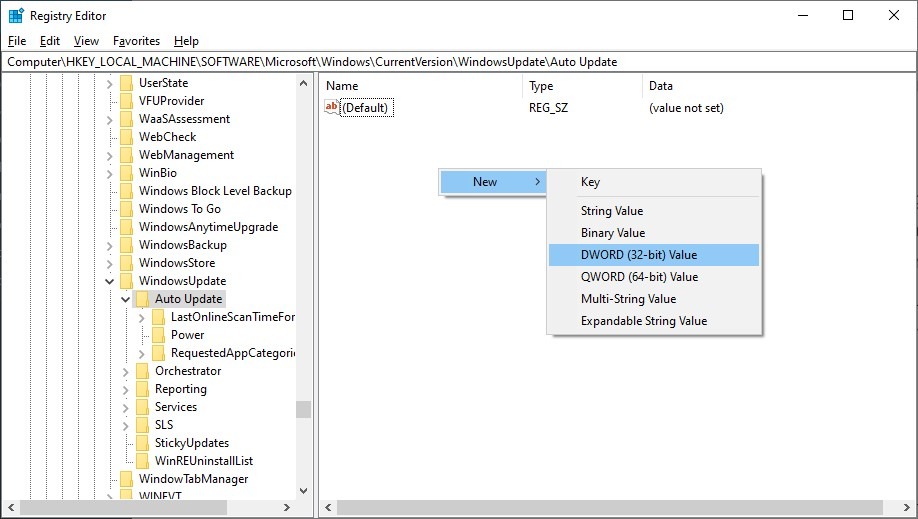Select the WindowTabManager folder icon
Screen dimensions: 918x519
126,479
